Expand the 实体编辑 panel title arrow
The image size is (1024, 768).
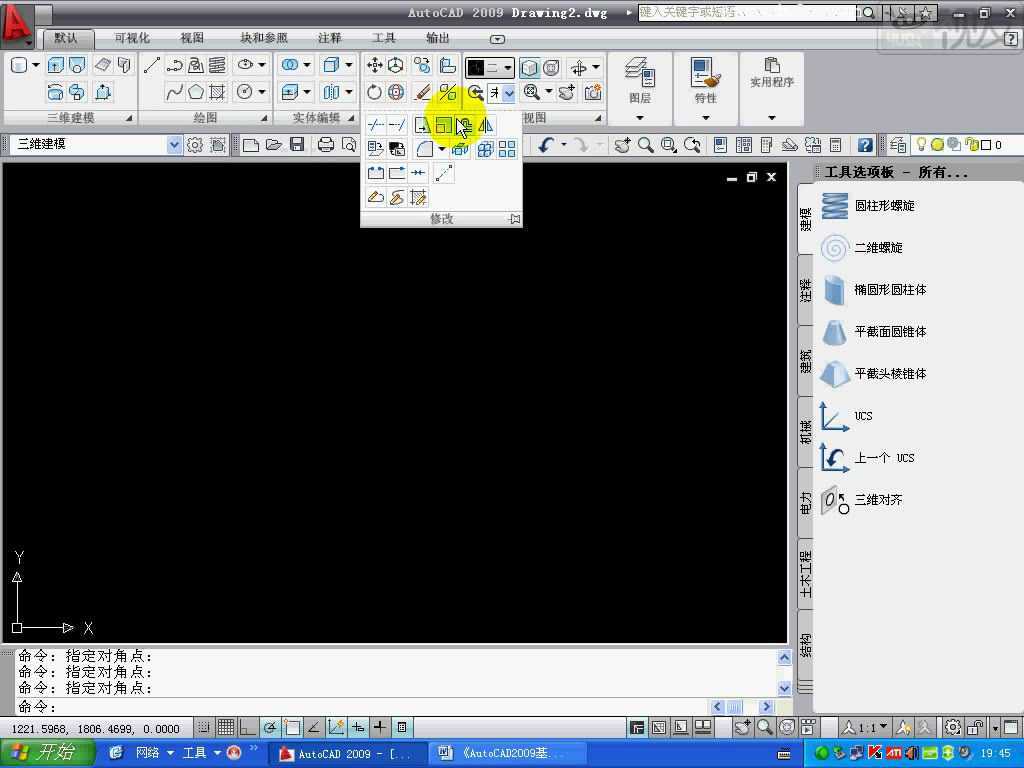tap(351, 118)
